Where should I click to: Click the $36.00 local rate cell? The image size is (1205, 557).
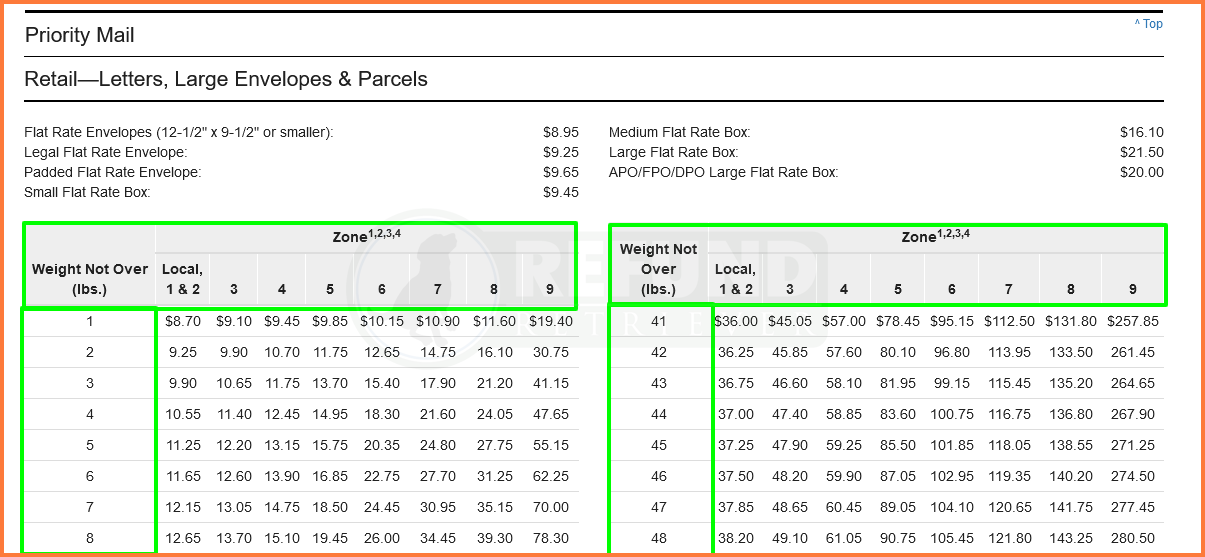(736, 322)
